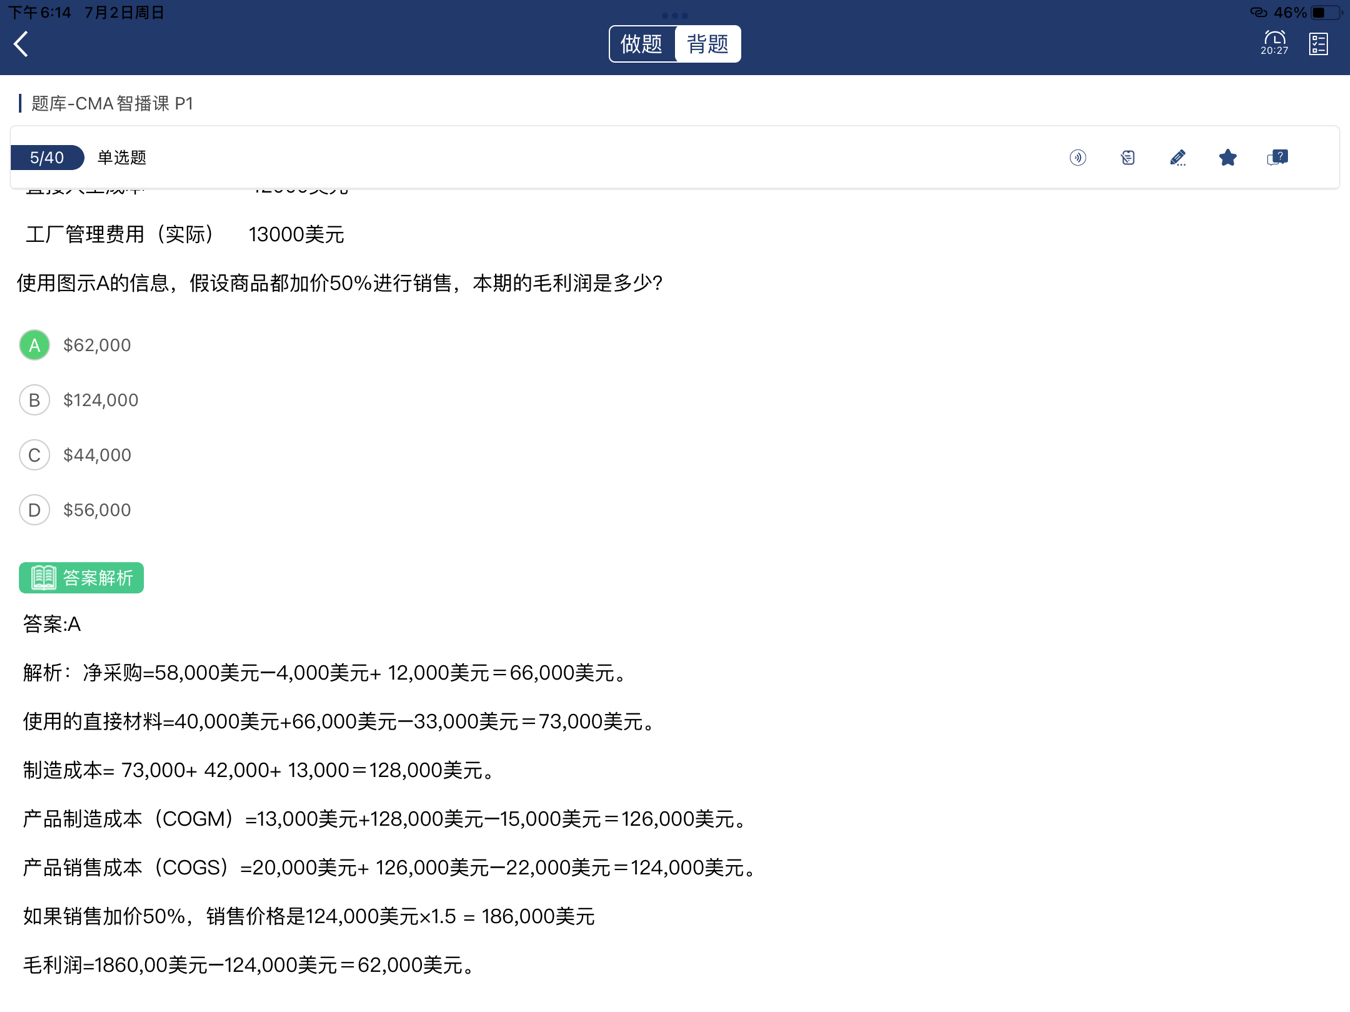The image size is (1350, 1012).
Task: Select option A radio circle
Action: pyautogui.click(x=35, y=345)
